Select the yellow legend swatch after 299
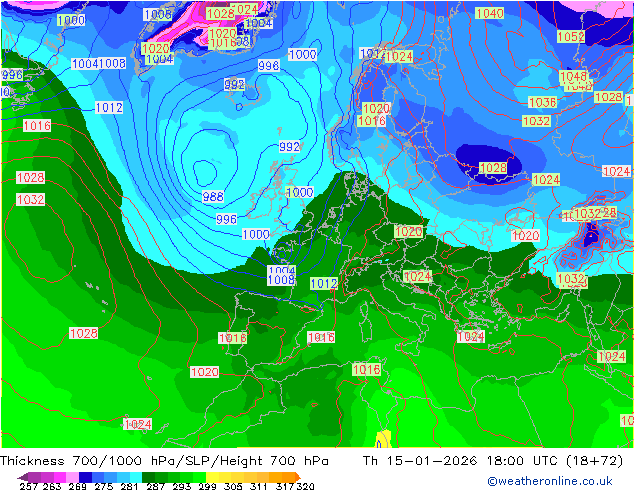Viewport: 634px width, 490px height. click(212, 477)
